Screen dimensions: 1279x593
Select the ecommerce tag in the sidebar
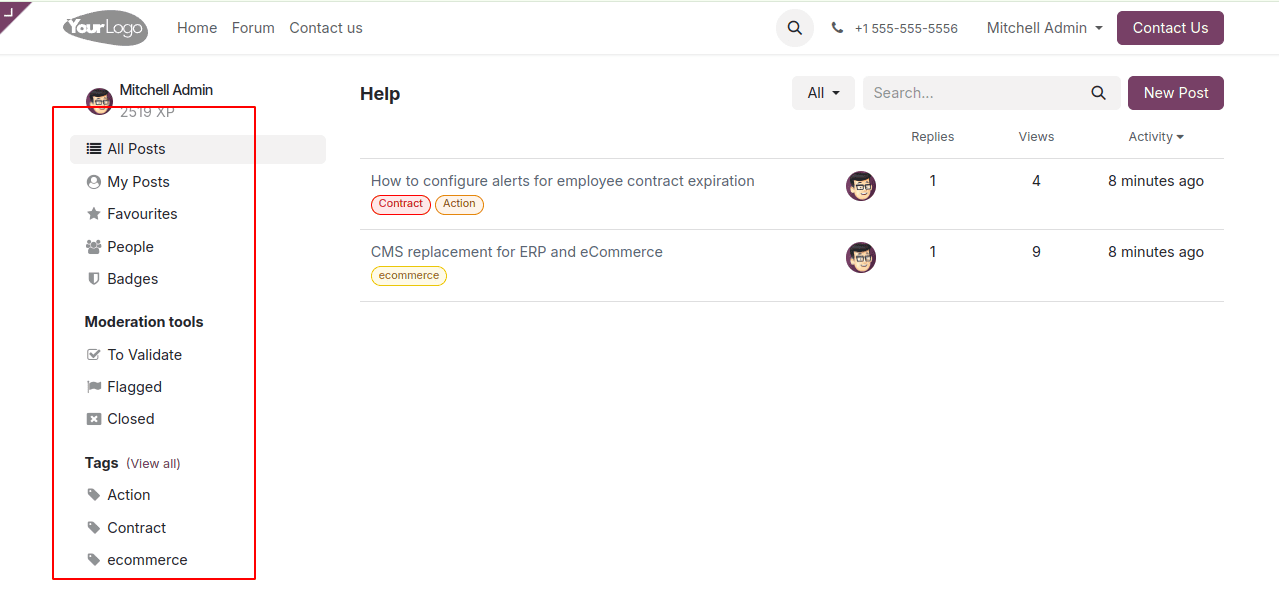[147, 559]
